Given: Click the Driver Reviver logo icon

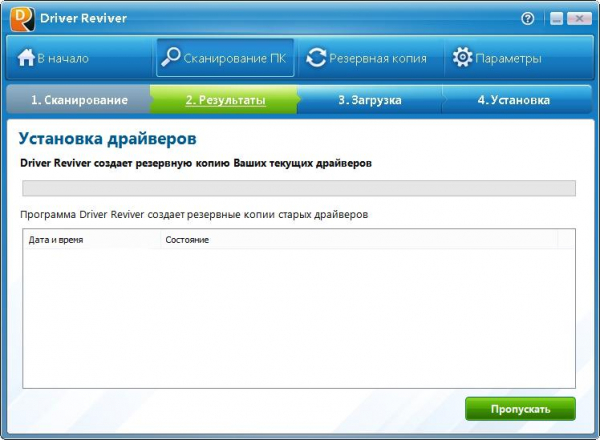Looking at the screenshot, I should tap(22, 19).
